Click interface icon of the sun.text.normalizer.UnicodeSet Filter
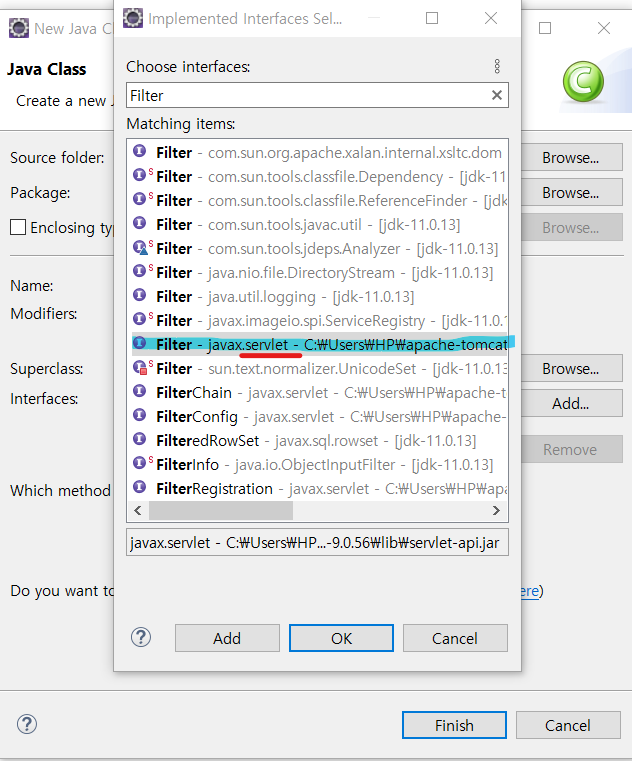This screenshot has height=761, width=632. (x=140, y=367)
